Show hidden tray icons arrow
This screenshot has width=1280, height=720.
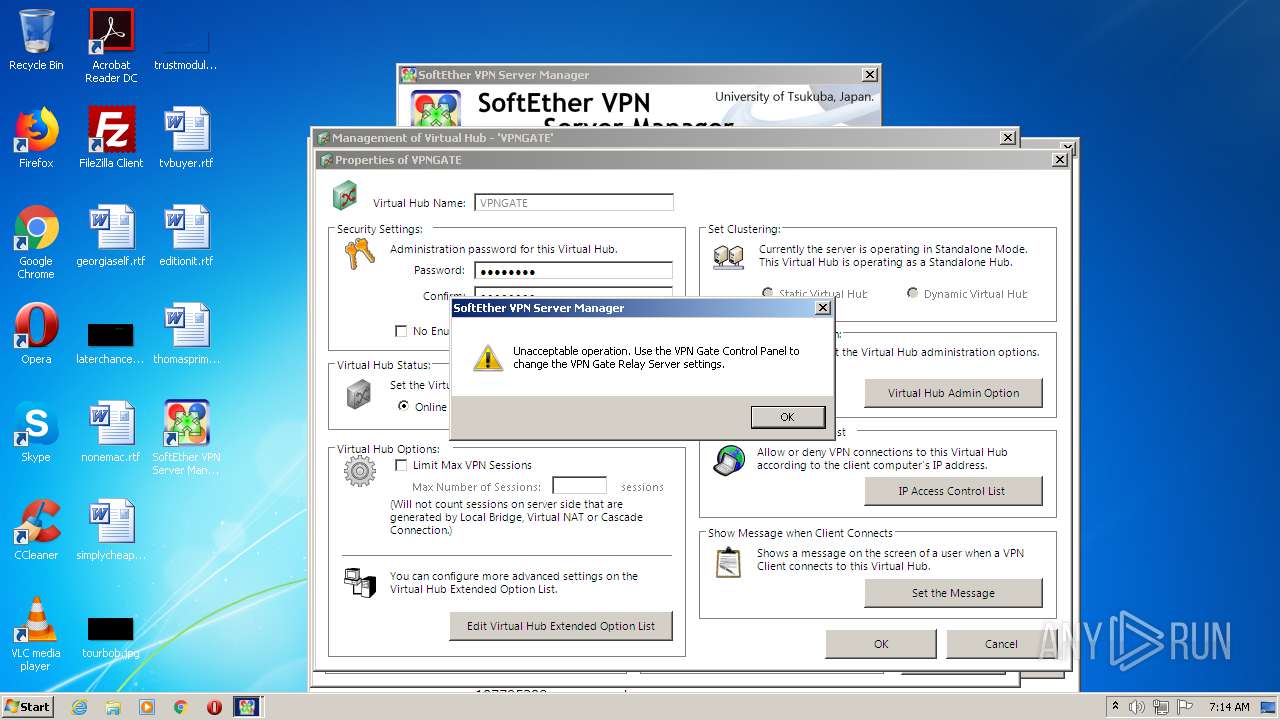1115,707
